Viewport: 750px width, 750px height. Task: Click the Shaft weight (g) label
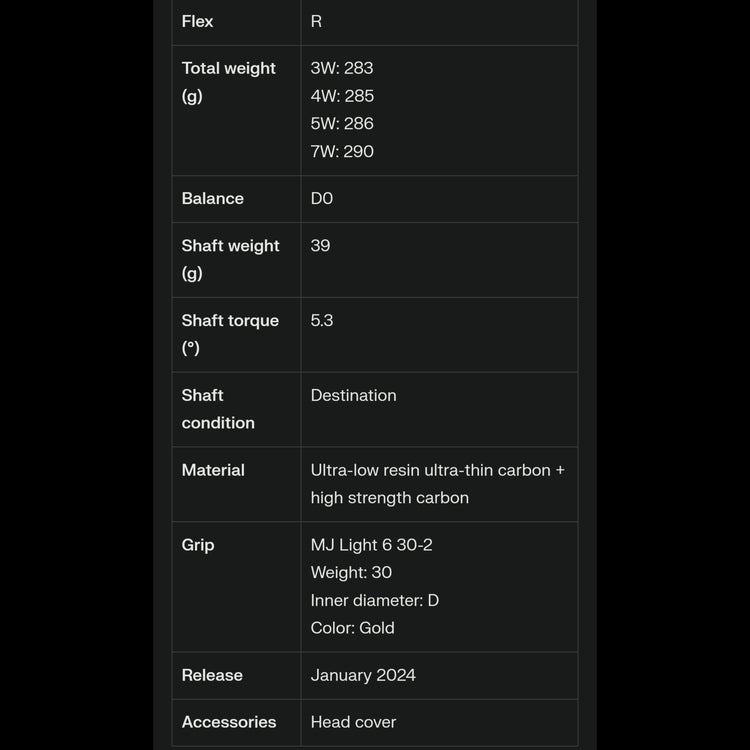(230, 259)
